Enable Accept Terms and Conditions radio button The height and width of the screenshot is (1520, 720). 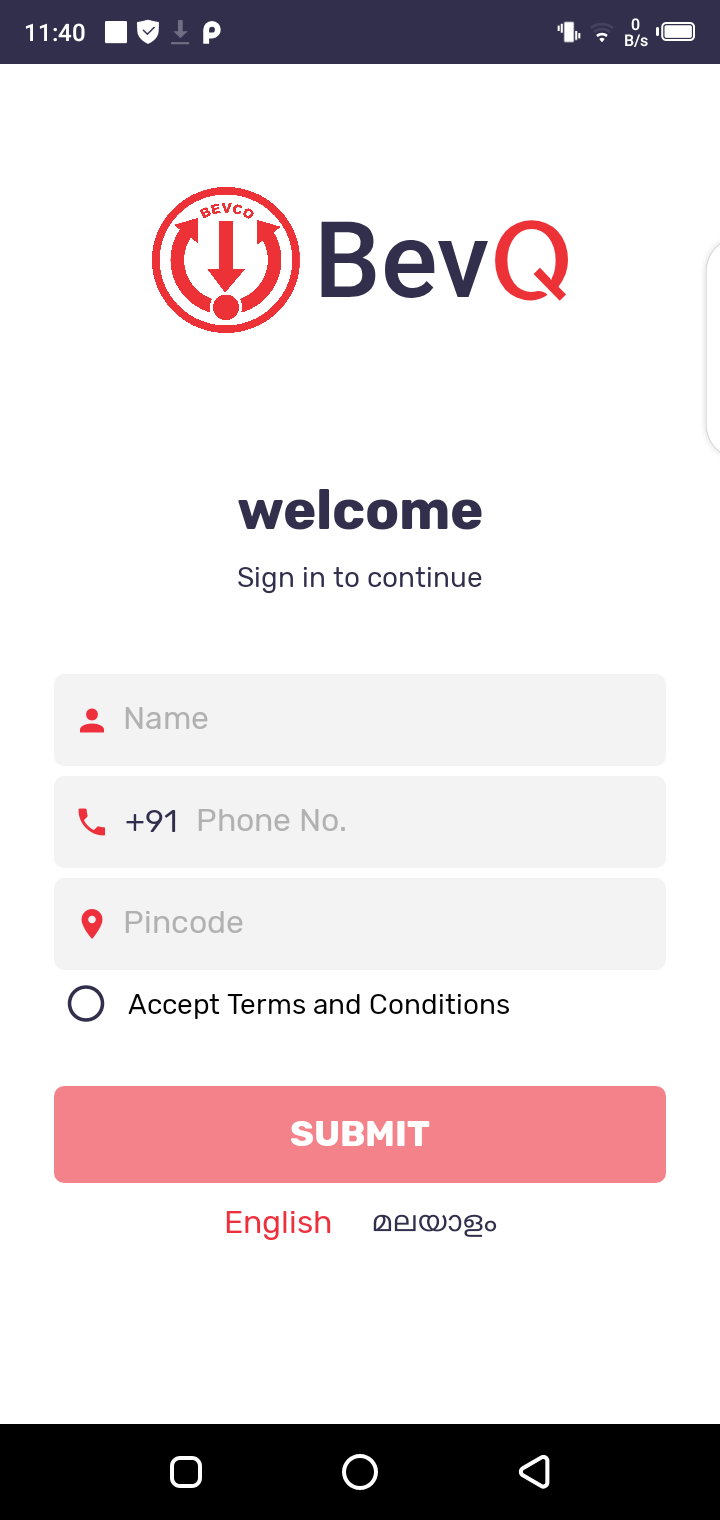(86, 1004)
